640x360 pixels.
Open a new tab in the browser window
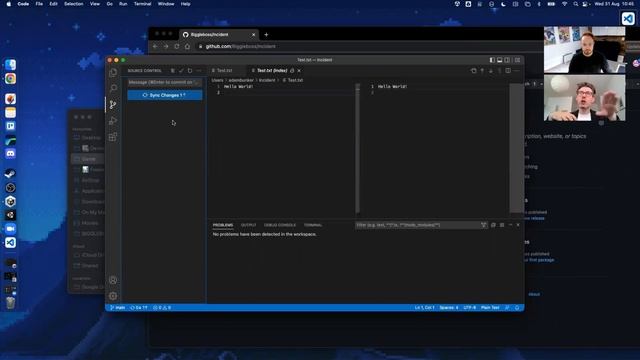(x=267, y=35)
